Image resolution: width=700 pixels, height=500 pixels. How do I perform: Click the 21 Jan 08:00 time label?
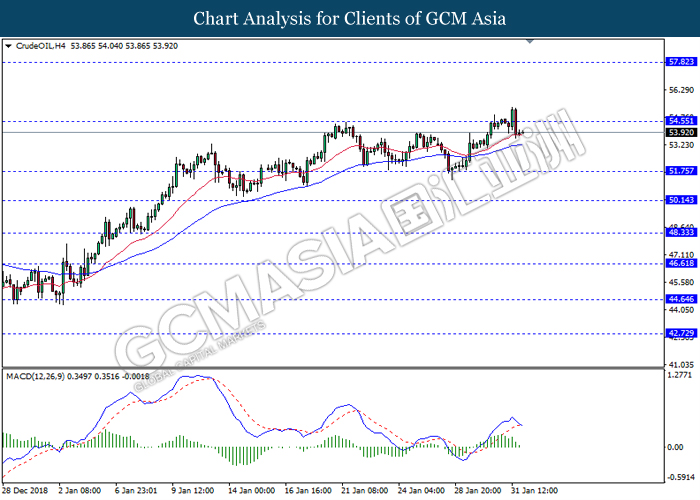pyautogui.click(x=364, y=490)
